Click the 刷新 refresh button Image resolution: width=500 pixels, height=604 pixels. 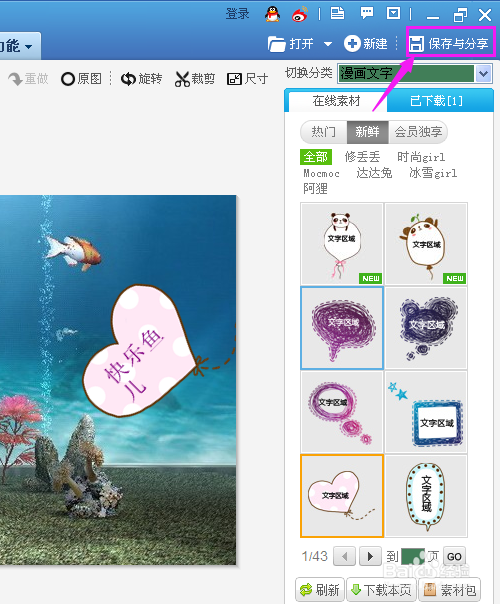tap(320, 589)
